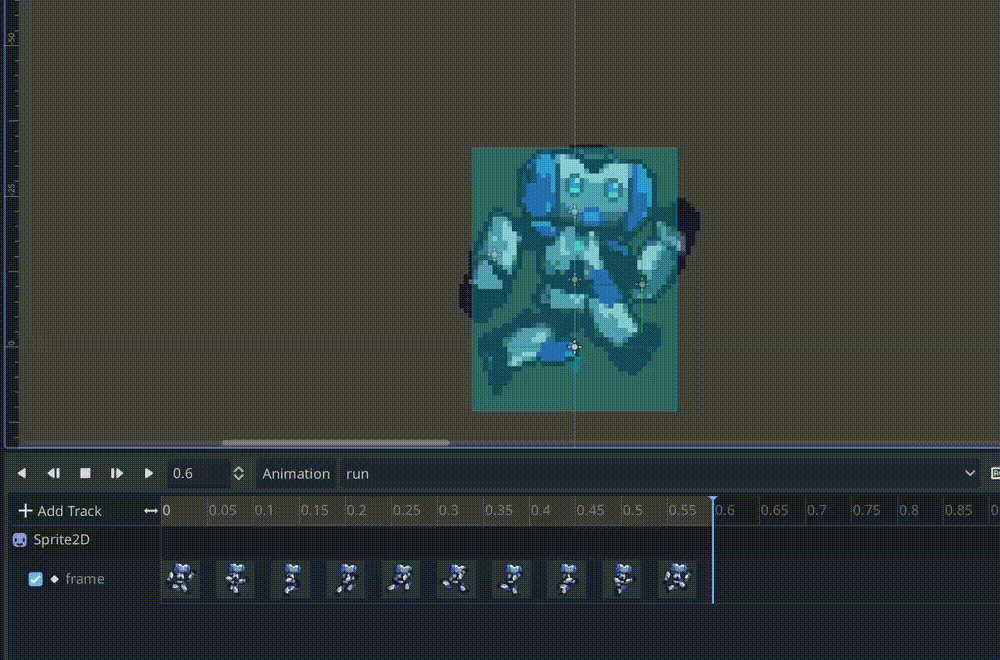
Task: Select the tenth frame keyframe thumbnail
Action: click(677, 579)
